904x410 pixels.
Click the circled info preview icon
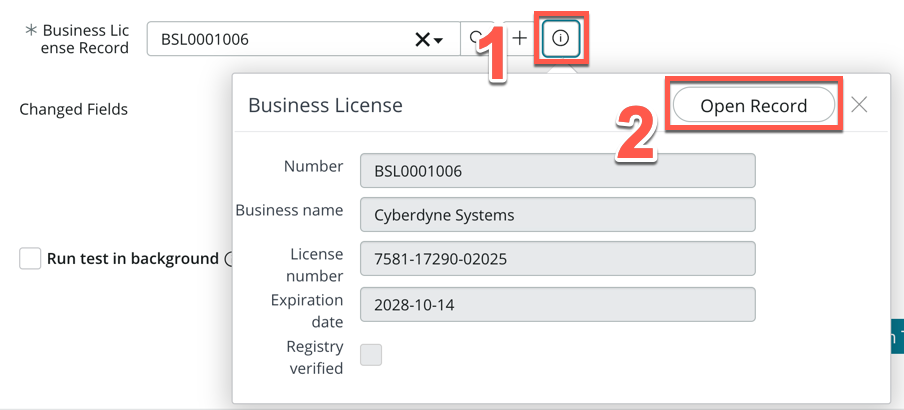pyautogui.click(x=560, y=39)
